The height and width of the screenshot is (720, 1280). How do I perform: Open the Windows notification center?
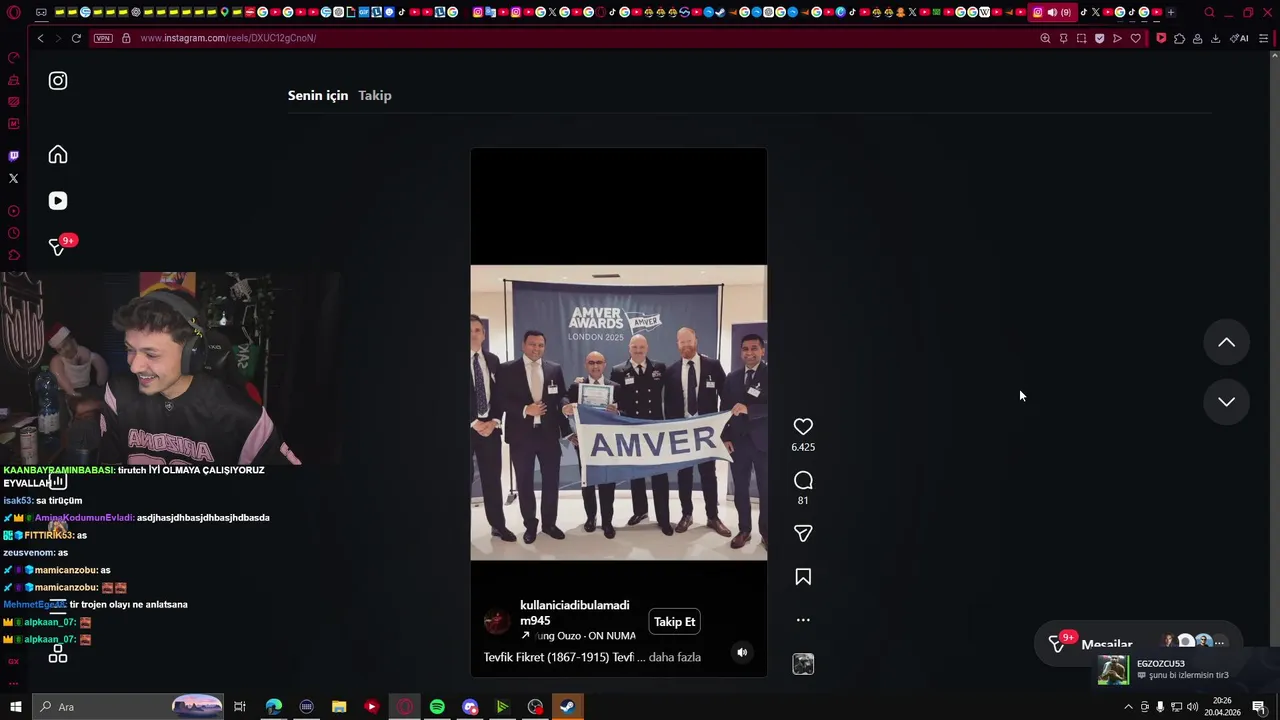[1259, 707]
